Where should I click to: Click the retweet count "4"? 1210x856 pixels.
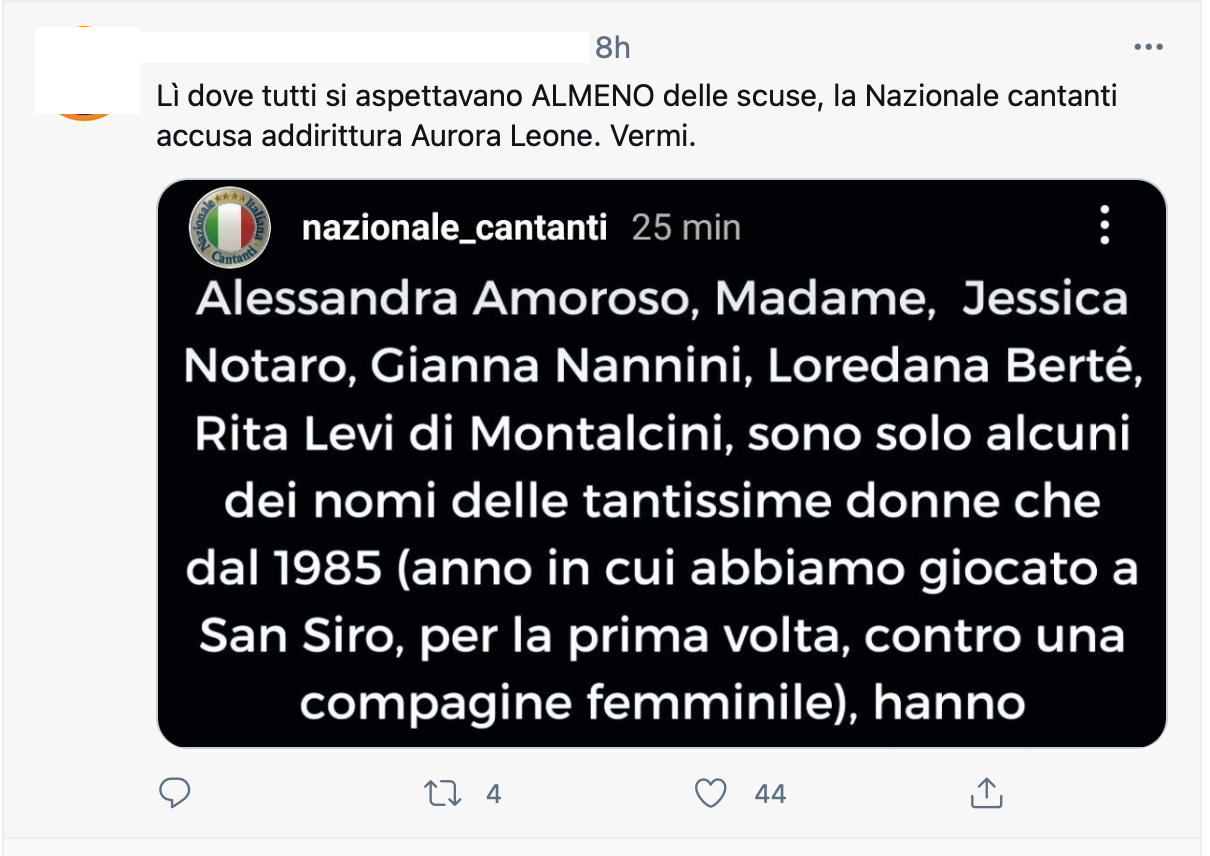coord(492,795)
